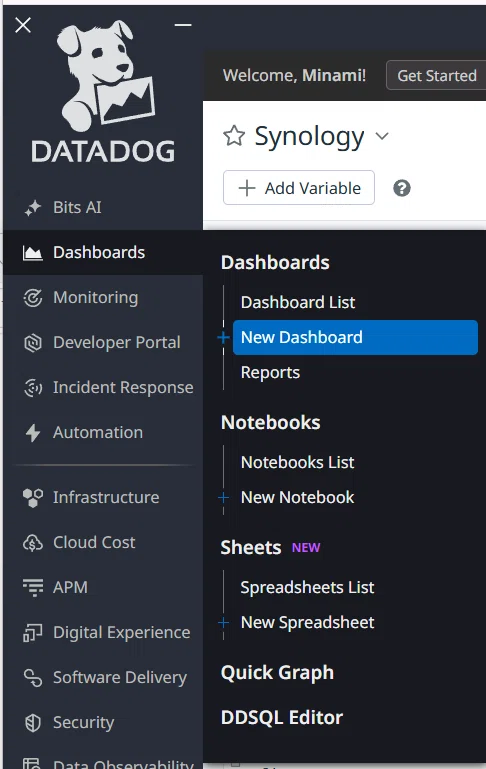Screen dimensions: 486x769
Task: Click the Add Variable button
Action: click(299, 187)
